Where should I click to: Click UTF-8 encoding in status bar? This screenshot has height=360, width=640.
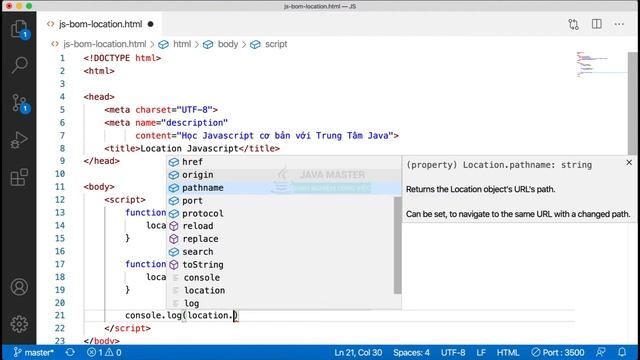click(453, 352)
